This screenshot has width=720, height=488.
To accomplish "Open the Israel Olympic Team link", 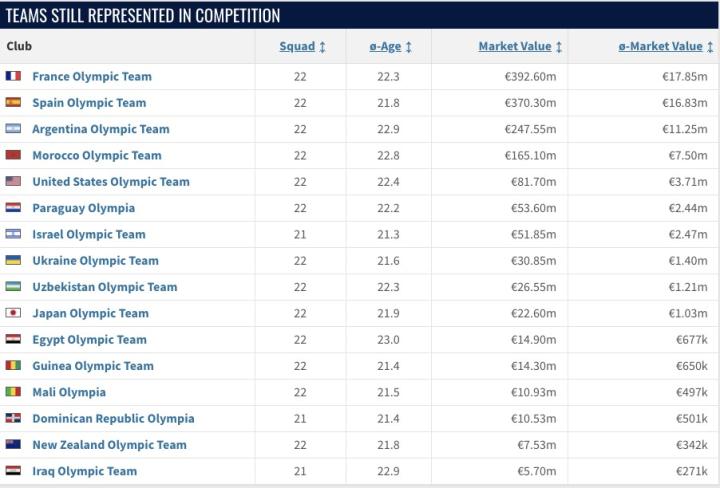I will (x=89, y=234).
